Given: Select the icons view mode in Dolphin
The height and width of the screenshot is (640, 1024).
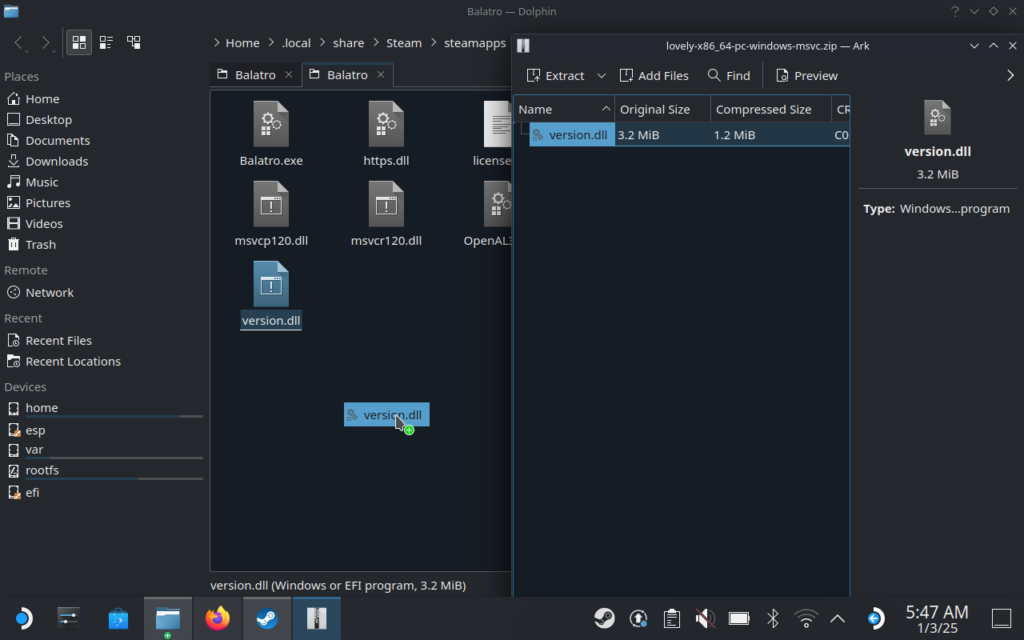Looking at the screenshot, I should [x=79, y=42].
